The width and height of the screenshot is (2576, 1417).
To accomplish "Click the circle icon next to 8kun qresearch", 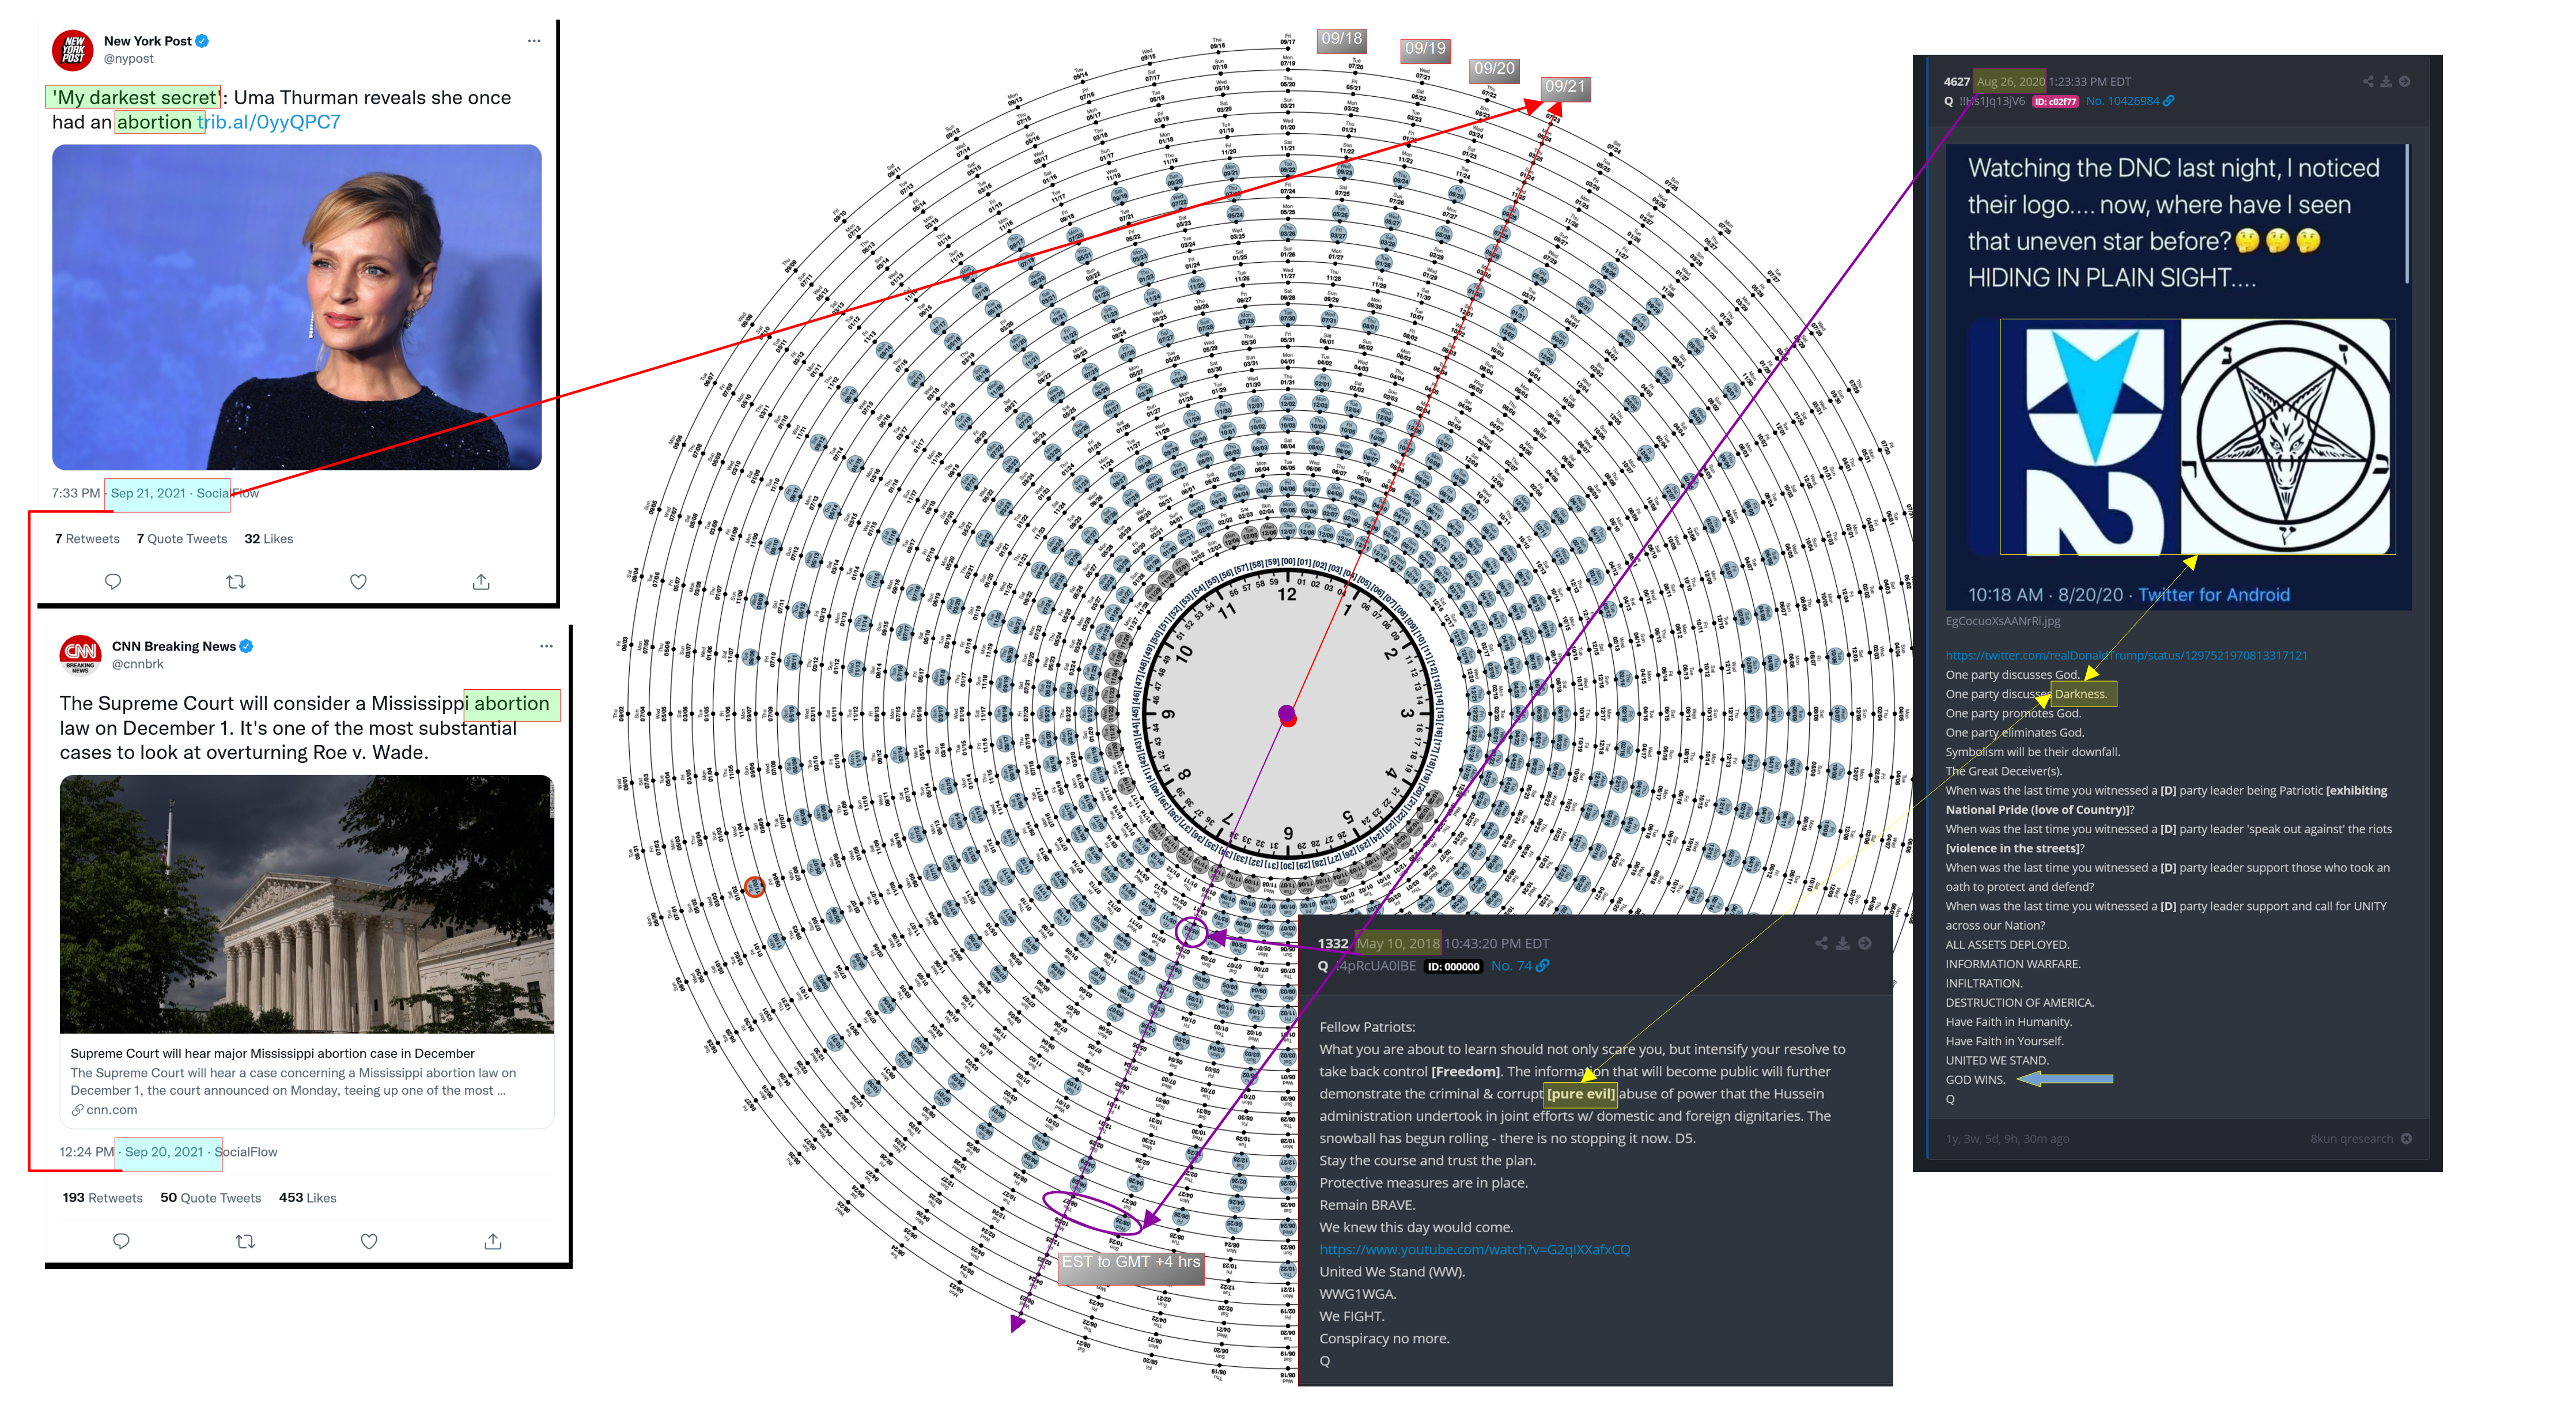I will pyautogui.click(x=2406, y=1139).
